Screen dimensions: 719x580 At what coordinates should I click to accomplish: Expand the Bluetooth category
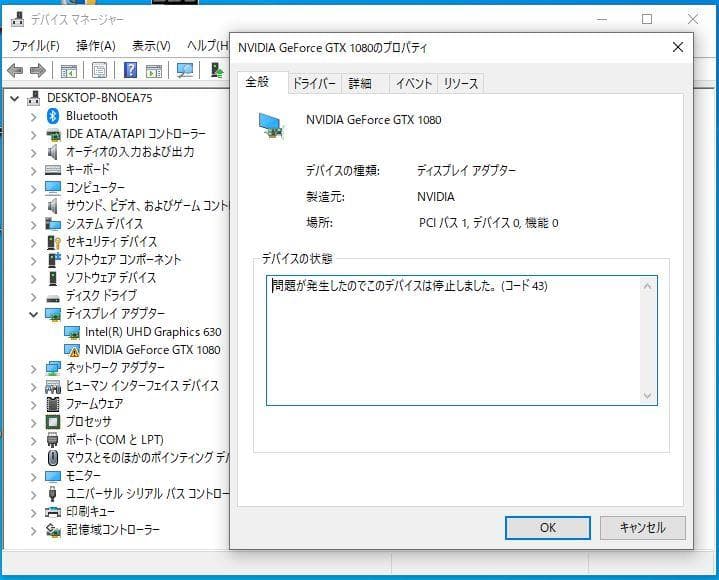pos(33,117)
